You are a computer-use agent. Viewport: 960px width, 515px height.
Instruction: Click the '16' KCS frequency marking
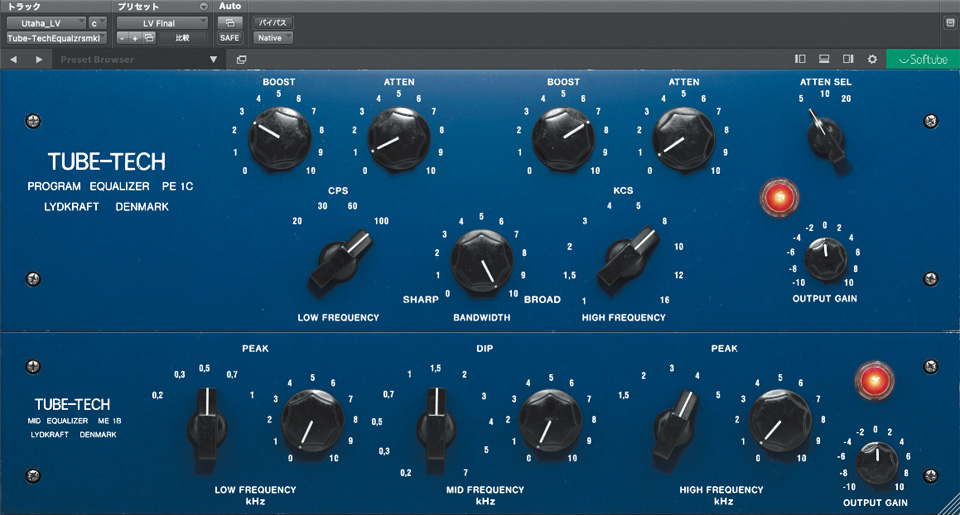tap(664, 300)
